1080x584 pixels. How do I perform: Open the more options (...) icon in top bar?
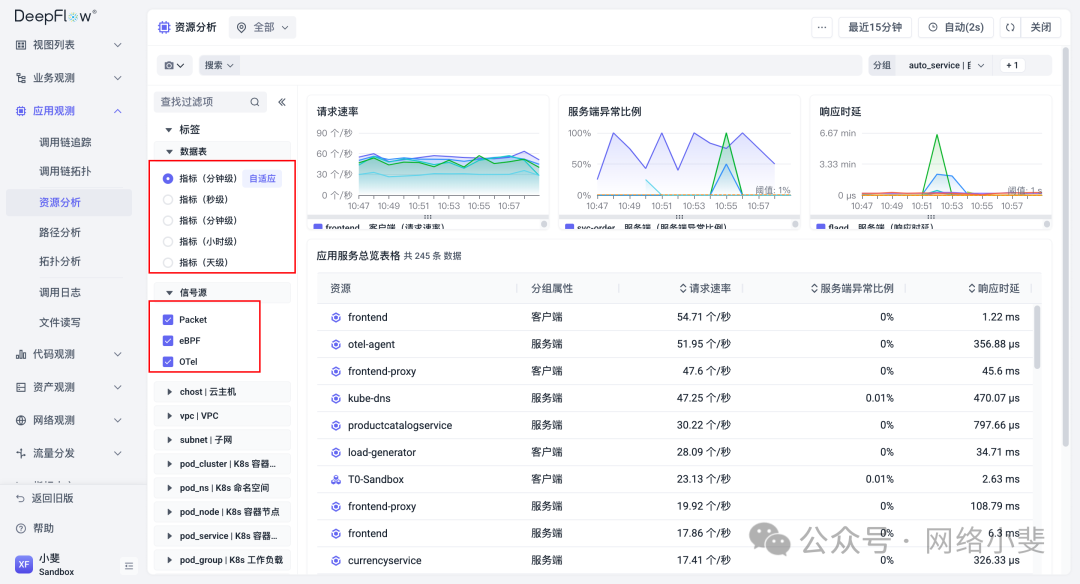(x=821, y=27)
